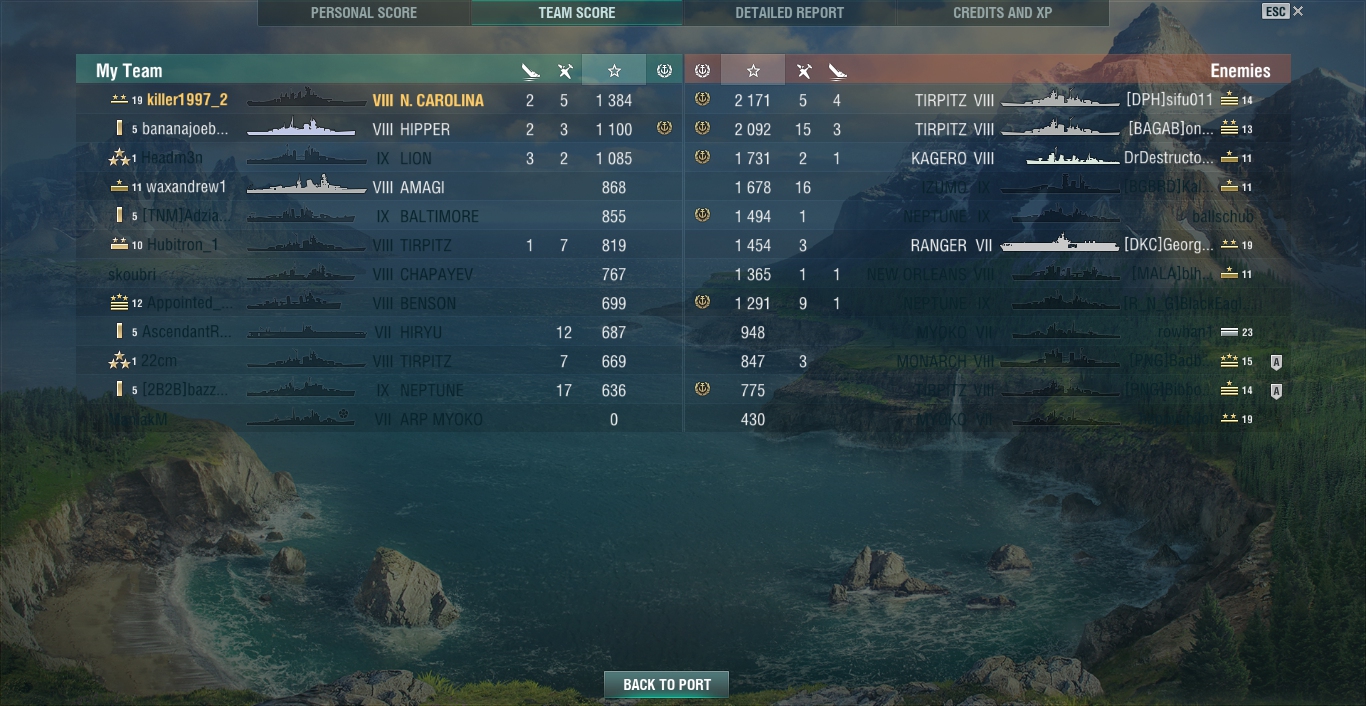This screenshot has height=706, width=1366.
Task: Select player killer1997_2 row
Action: click(379, 100)
